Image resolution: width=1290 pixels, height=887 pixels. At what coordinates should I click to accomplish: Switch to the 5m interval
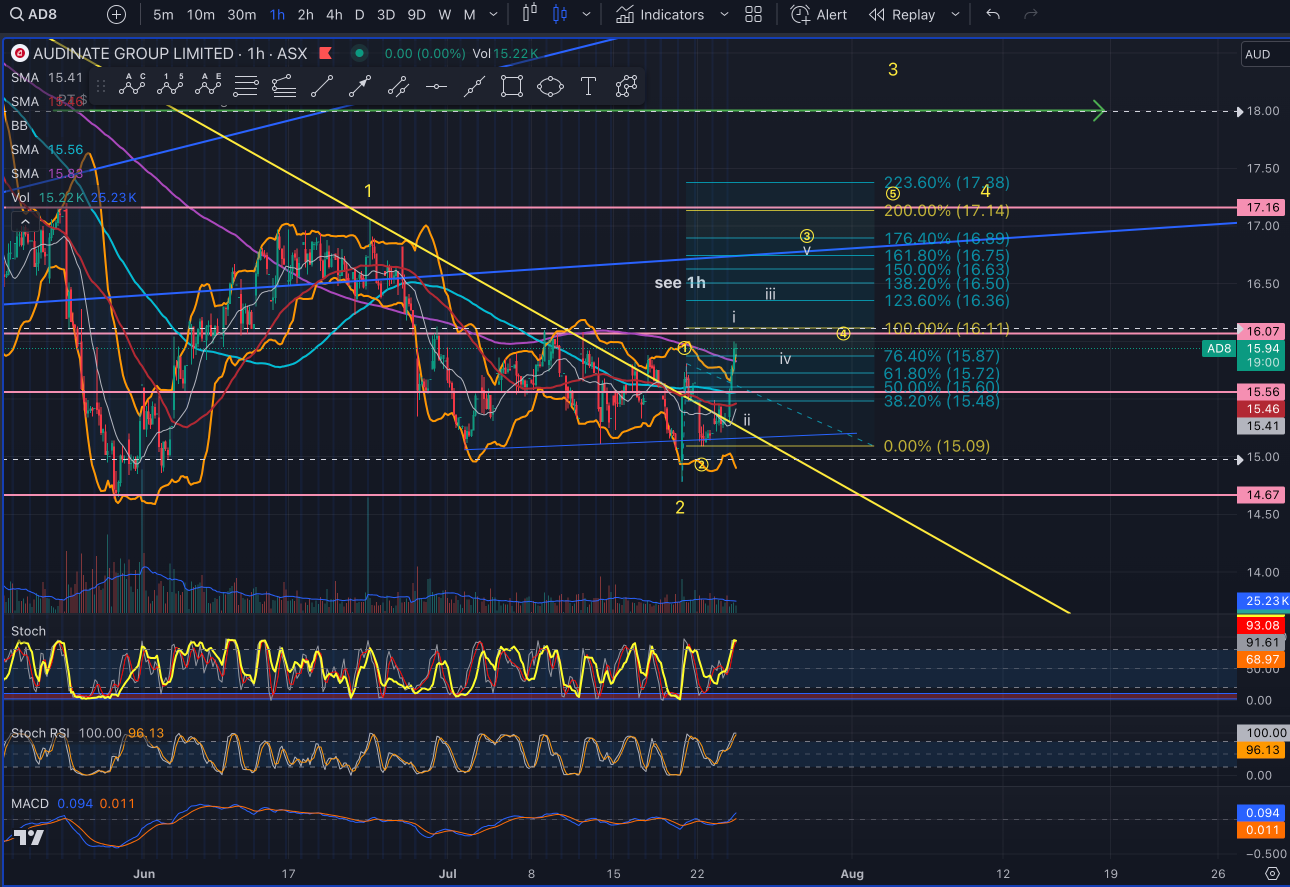[163, 15]
